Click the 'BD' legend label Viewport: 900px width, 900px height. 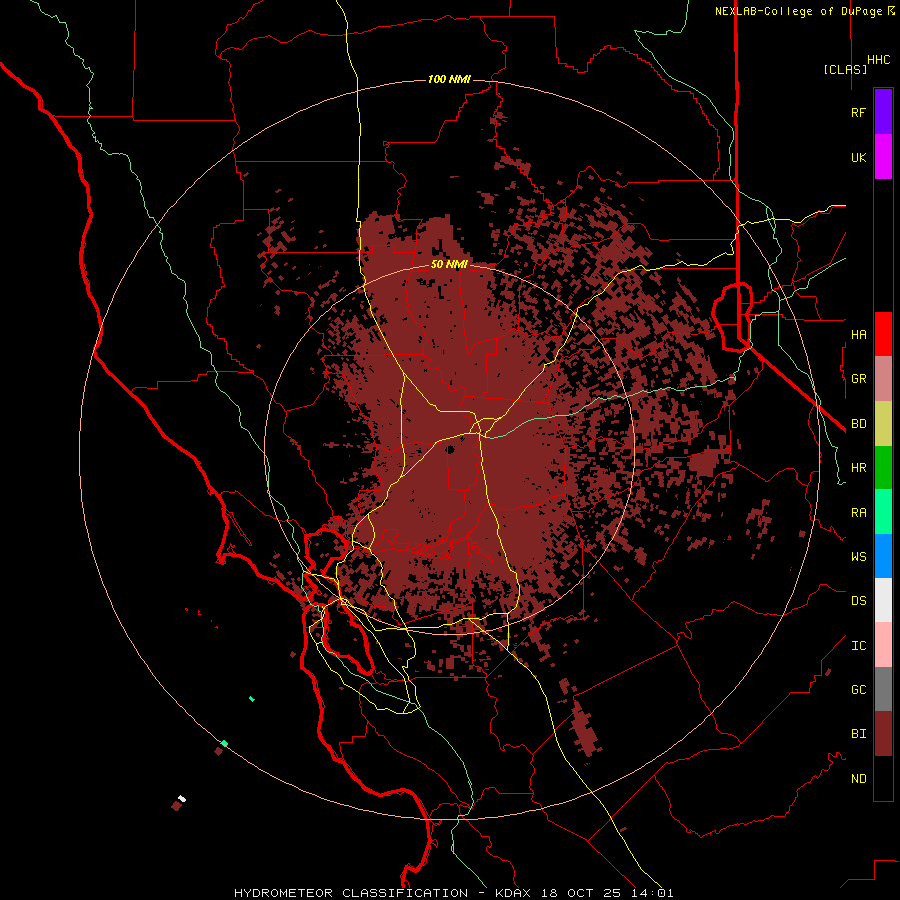(859, 424)
